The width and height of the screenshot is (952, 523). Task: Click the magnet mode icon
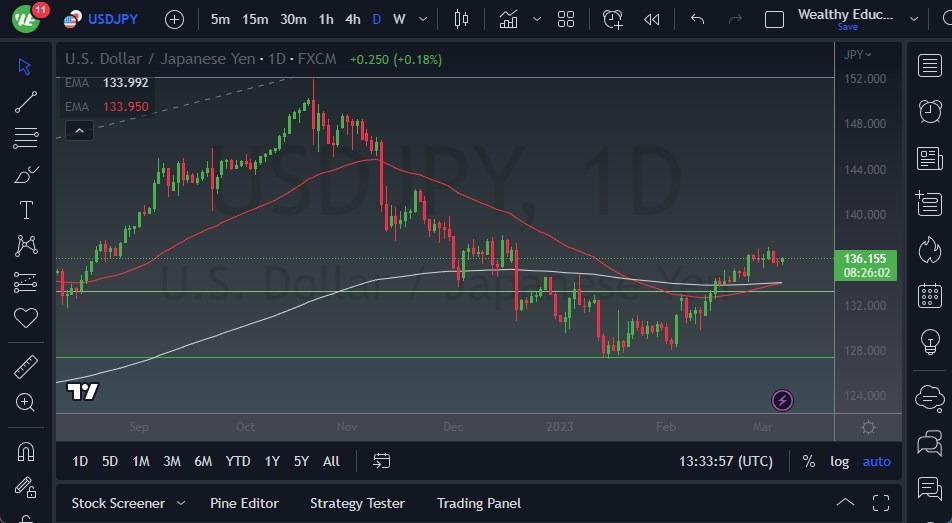click(x=26, y=452)
